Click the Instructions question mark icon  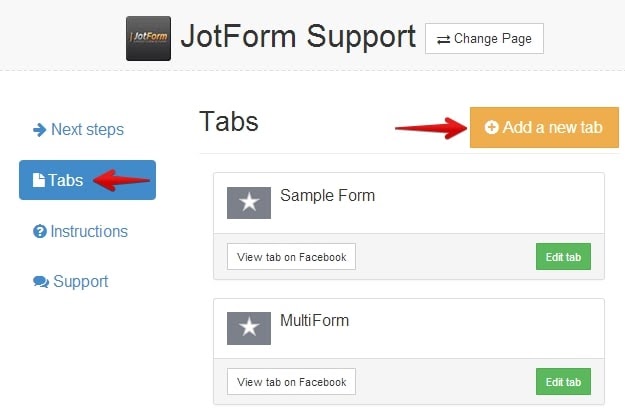coord(40,231)
